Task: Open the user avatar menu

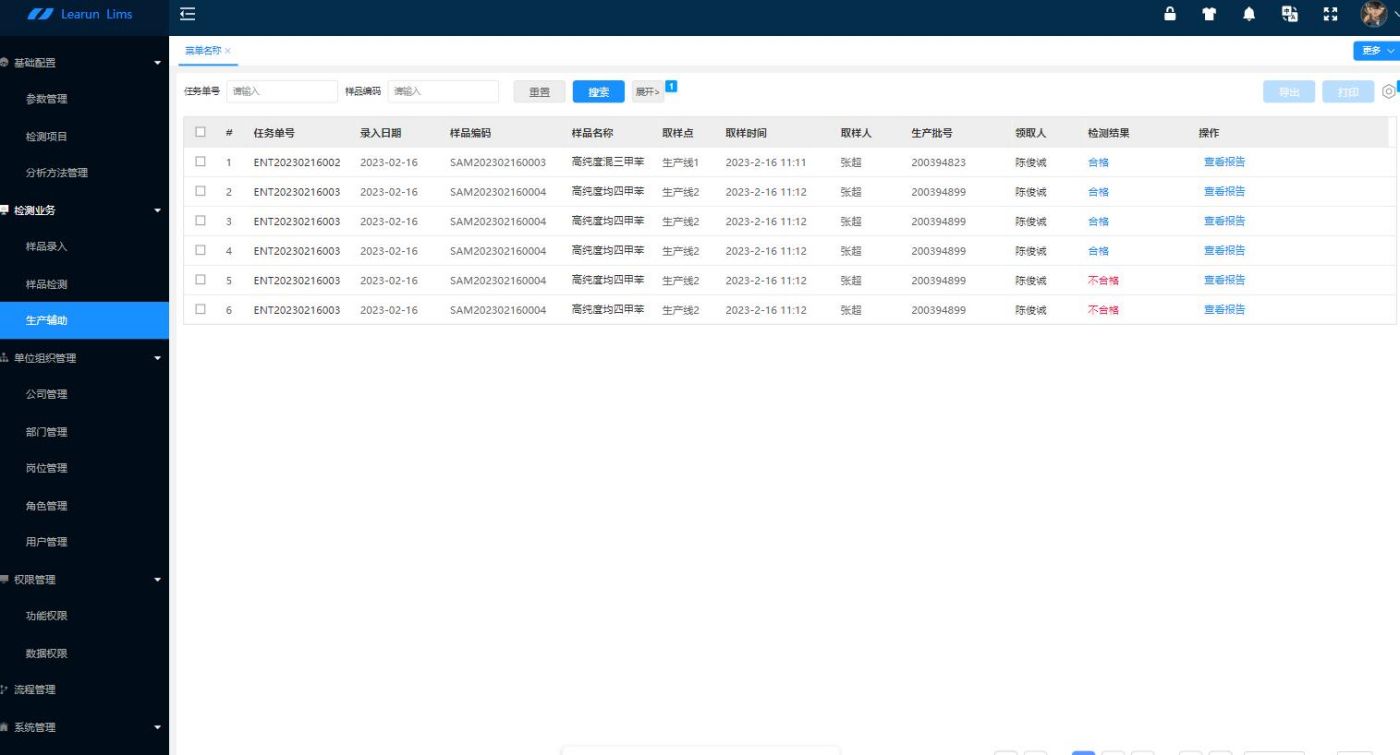Action: [1374, 14]
